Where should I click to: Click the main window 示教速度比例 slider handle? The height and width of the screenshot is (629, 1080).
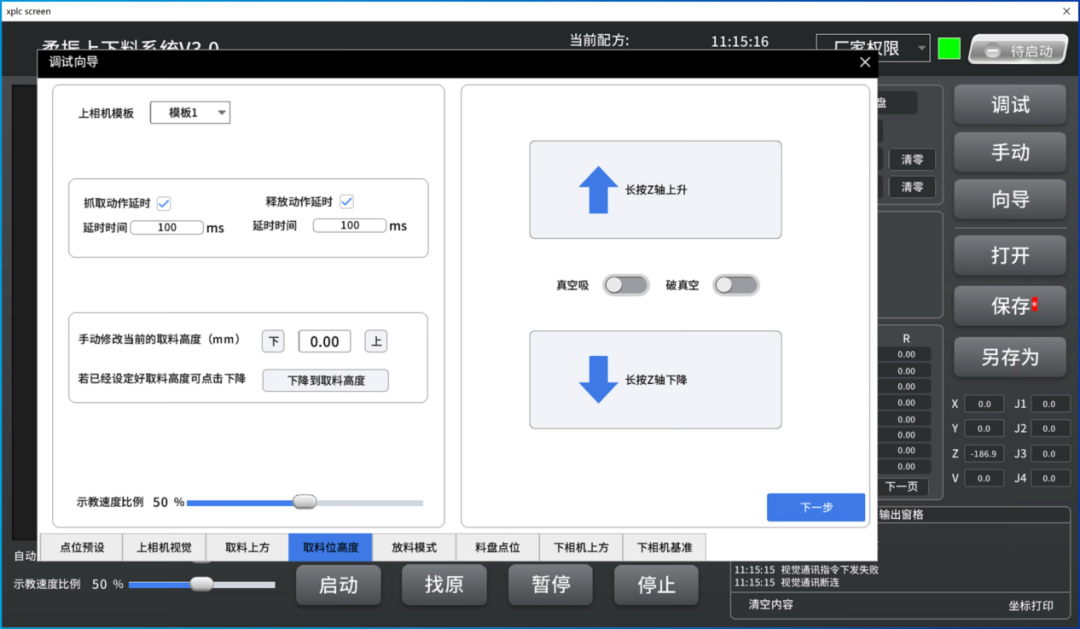click(201, 584)
